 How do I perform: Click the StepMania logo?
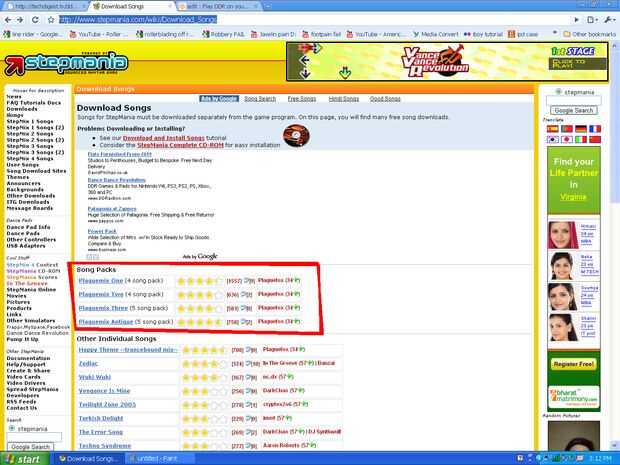click(66, 63)
